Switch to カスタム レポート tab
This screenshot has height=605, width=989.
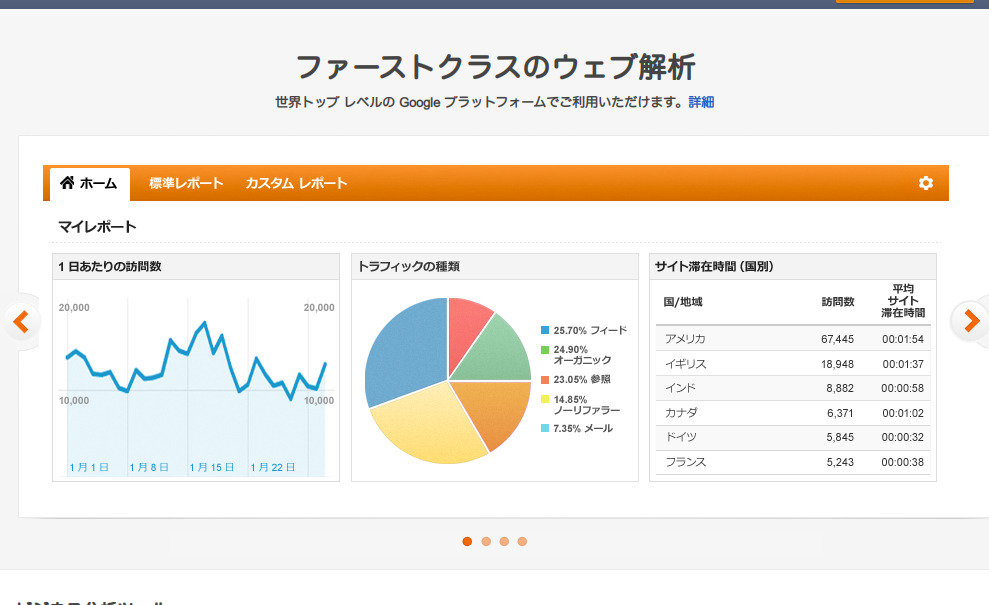[296, 183]
